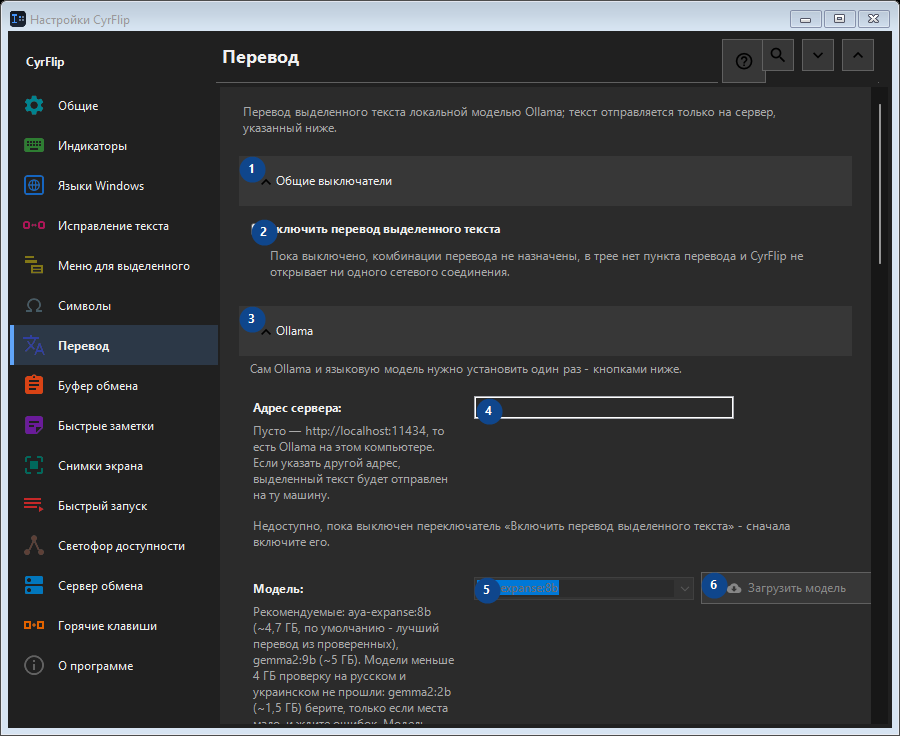Screen dimensions: 900x736
Task: Select the Символы omega icon
Action: coord(34,306)
